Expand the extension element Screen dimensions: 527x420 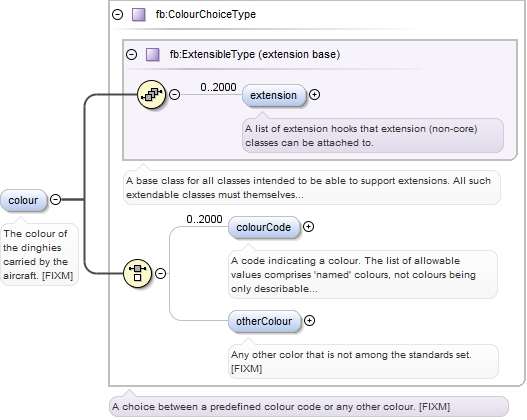click(x=314, y=95)
